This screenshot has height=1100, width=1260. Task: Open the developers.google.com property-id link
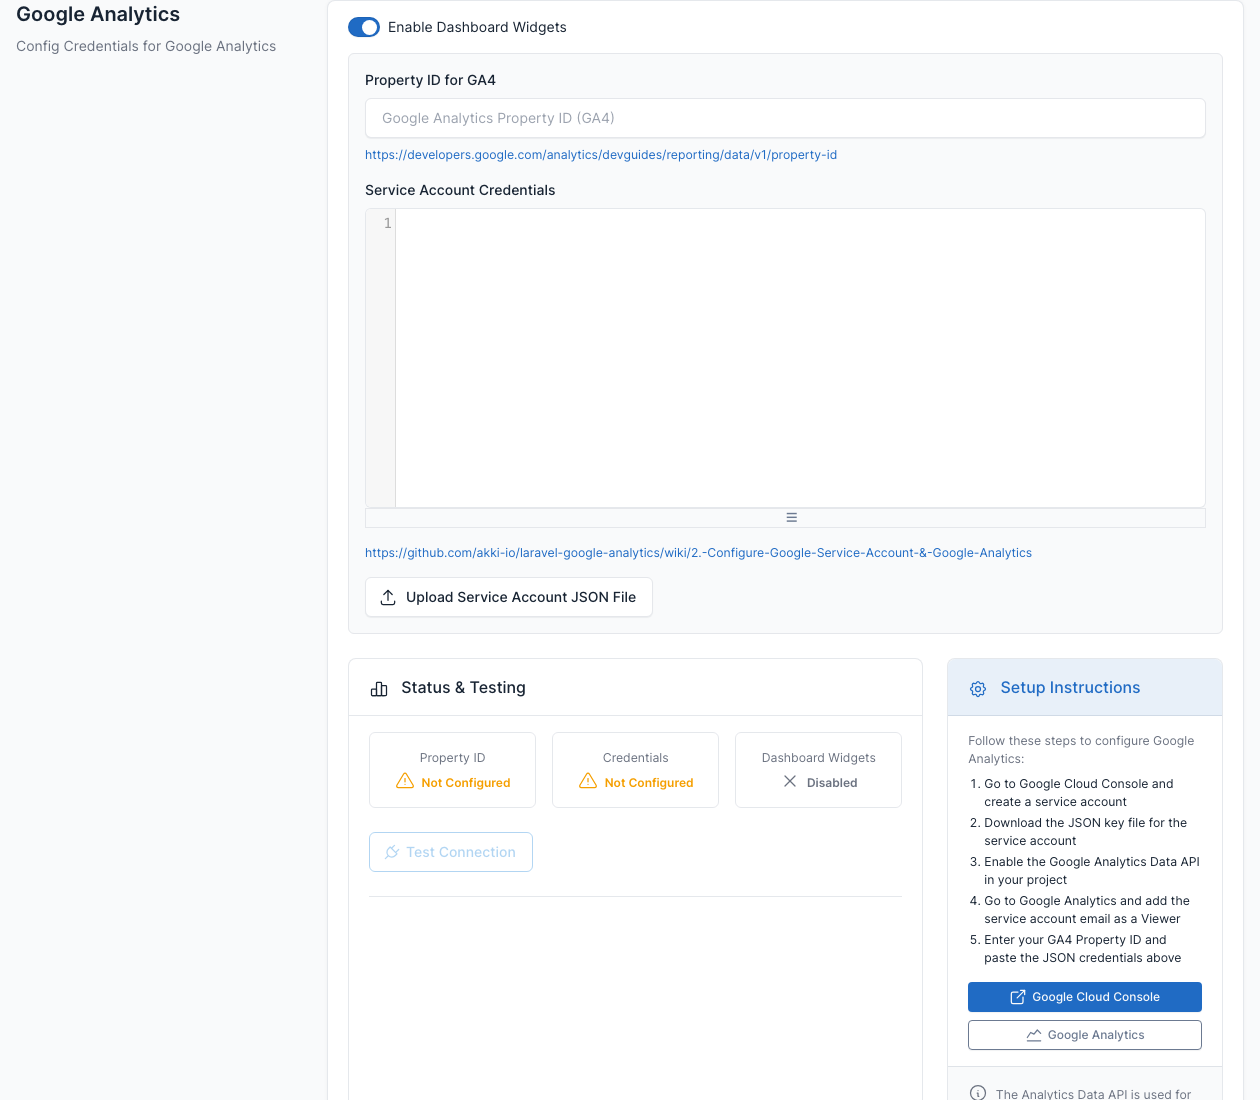click(x=601, y=155)
